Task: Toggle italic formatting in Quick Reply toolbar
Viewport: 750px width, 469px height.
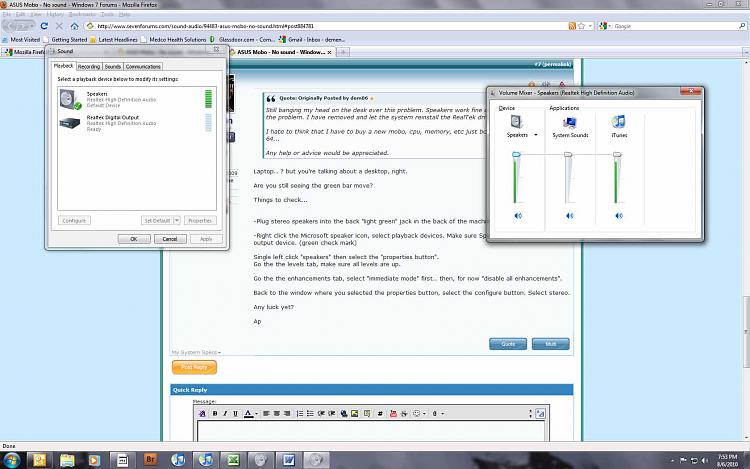Action: click(x=225, y=414)
